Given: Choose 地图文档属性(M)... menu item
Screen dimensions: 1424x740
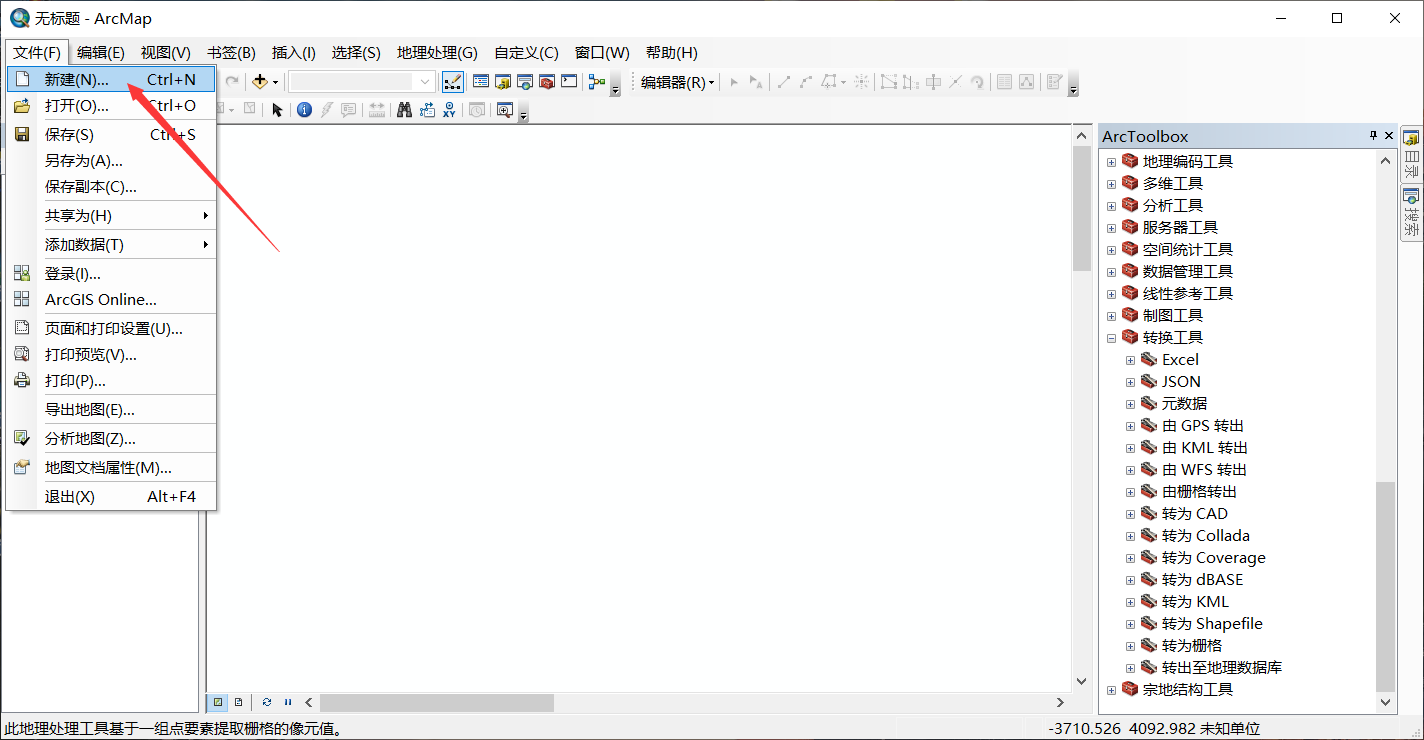Looking at the screenshot, I should [x=111, y=467].
